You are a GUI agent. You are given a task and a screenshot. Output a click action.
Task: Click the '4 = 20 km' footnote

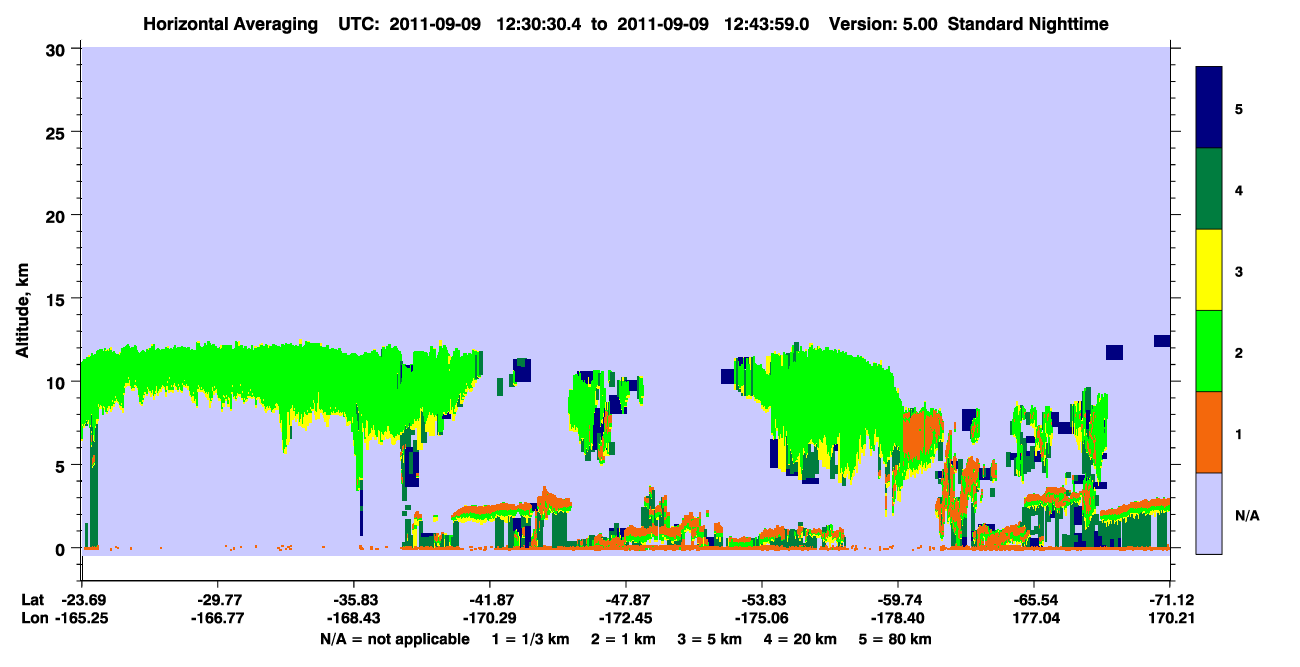801,639
